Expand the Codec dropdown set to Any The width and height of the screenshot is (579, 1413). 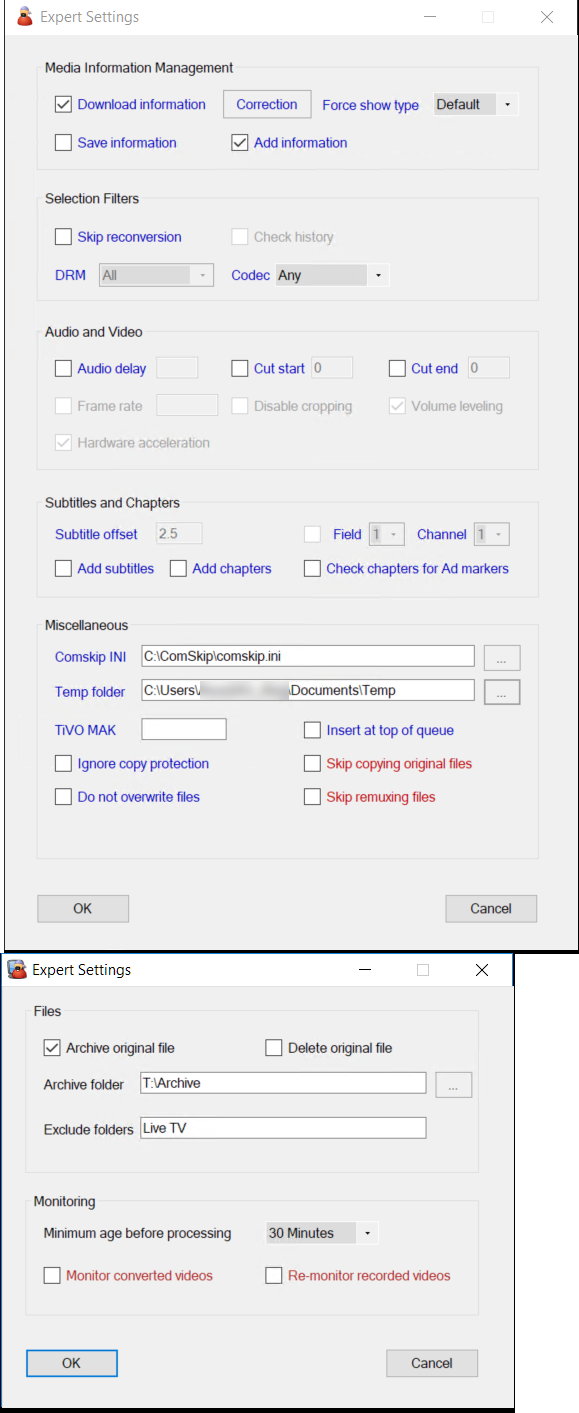(x=332, y=275)
